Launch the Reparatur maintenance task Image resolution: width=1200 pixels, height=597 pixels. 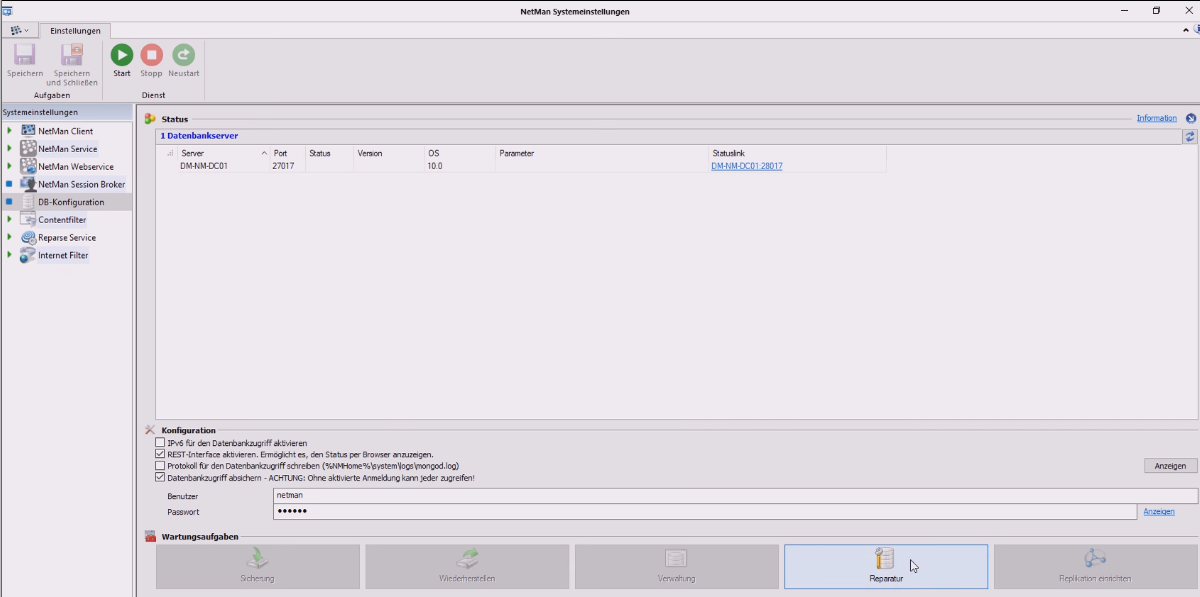pyautogui.click(x=885, y=566)
